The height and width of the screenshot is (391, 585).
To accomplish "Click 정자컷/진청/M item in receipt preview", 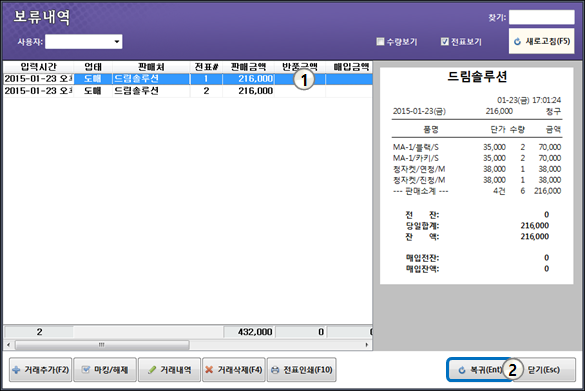I will [419, 180].
